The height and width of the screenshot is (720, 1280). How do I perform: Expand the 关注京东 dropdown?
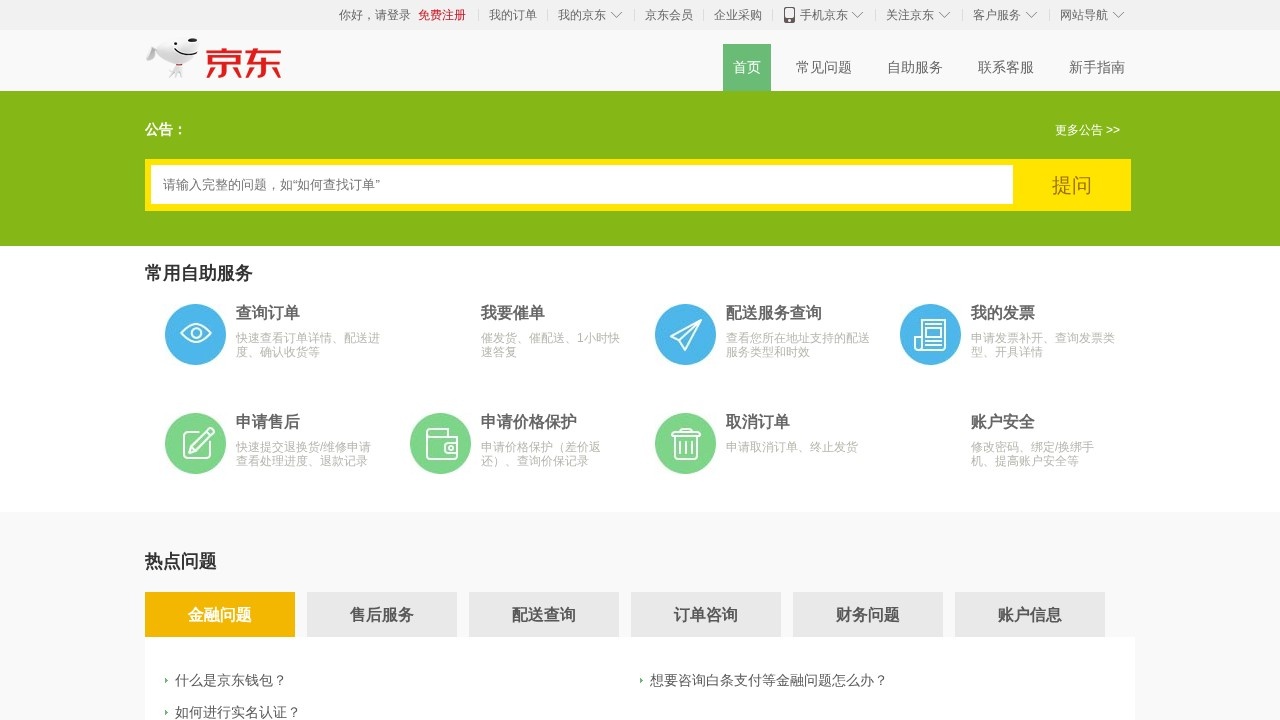918,15
